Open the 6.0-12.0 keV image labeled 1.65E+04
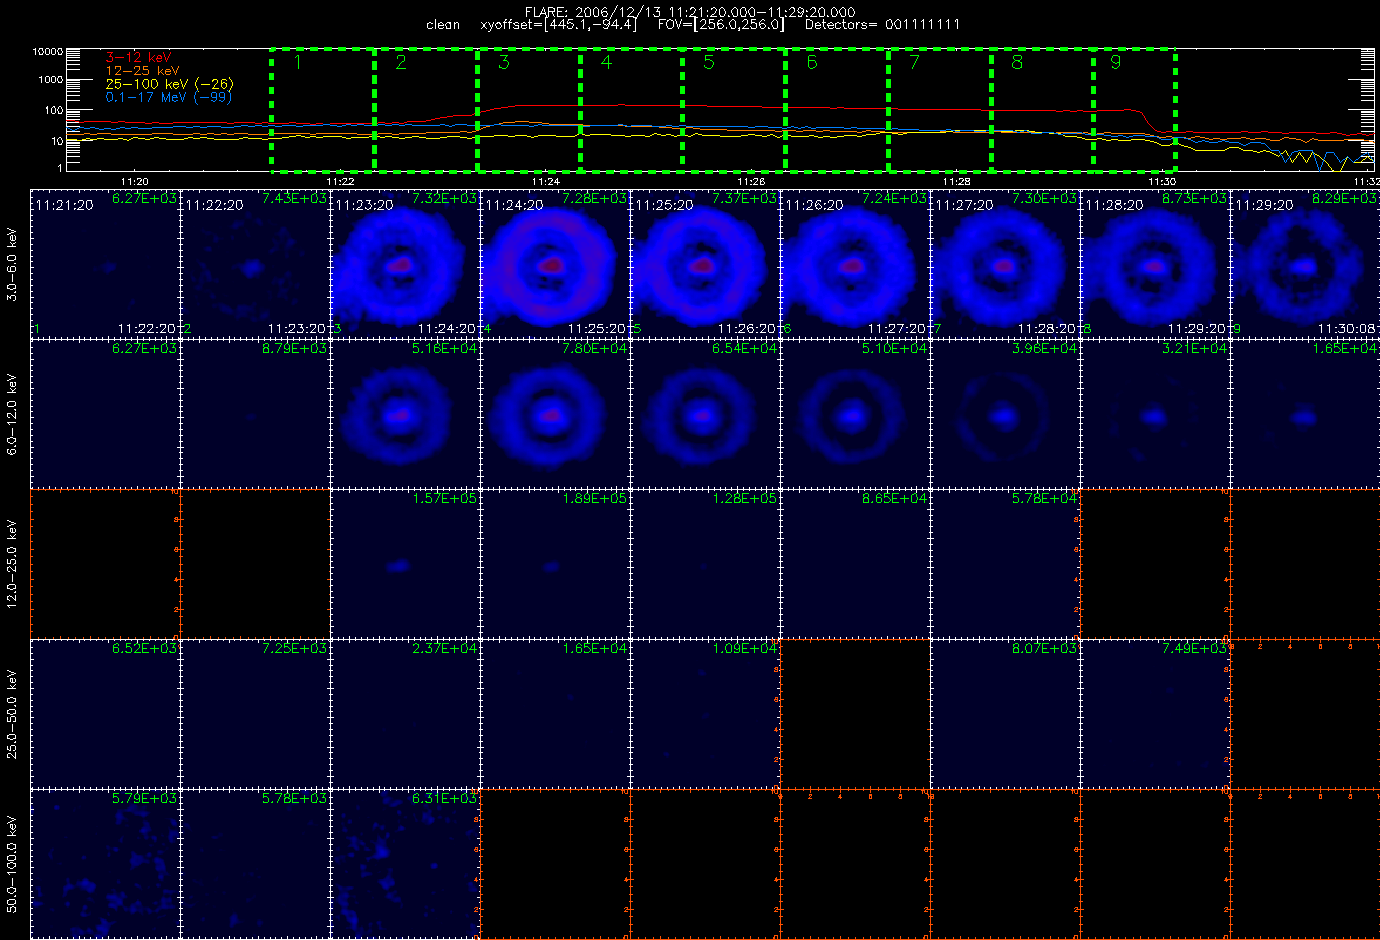 [1305, 413]
